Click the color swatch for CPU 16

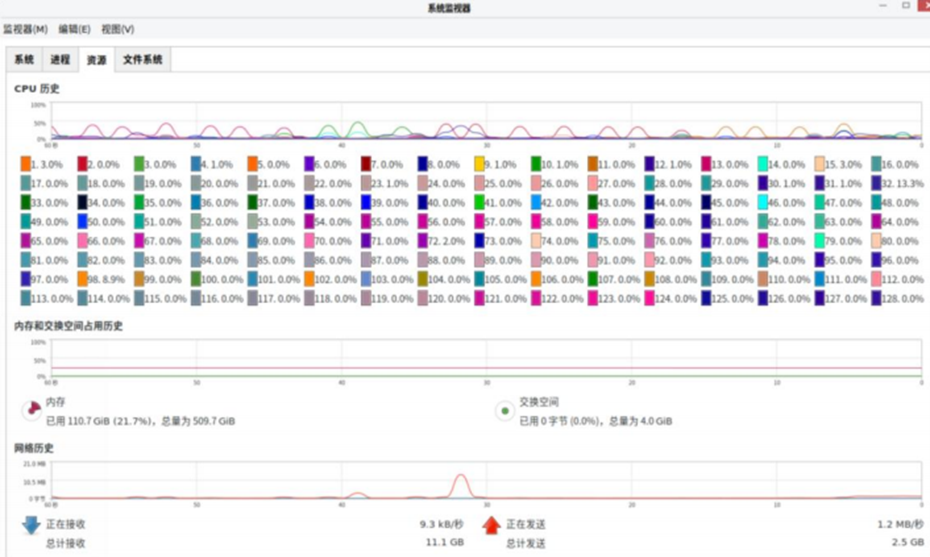point(877,164)
